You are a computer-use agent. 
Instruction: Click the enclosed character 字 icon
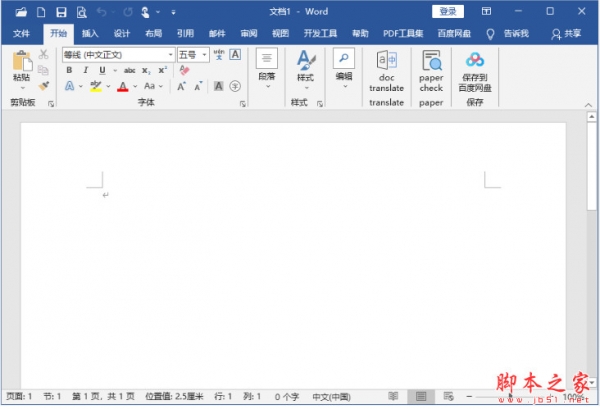click(235, 86)
